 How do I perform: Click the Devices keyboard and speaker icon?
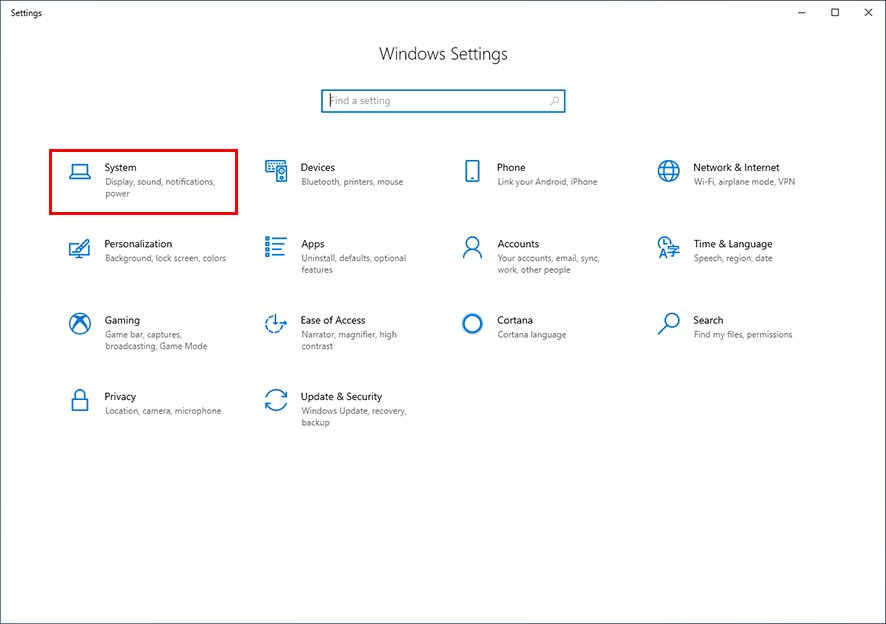[x=276, y=171]
